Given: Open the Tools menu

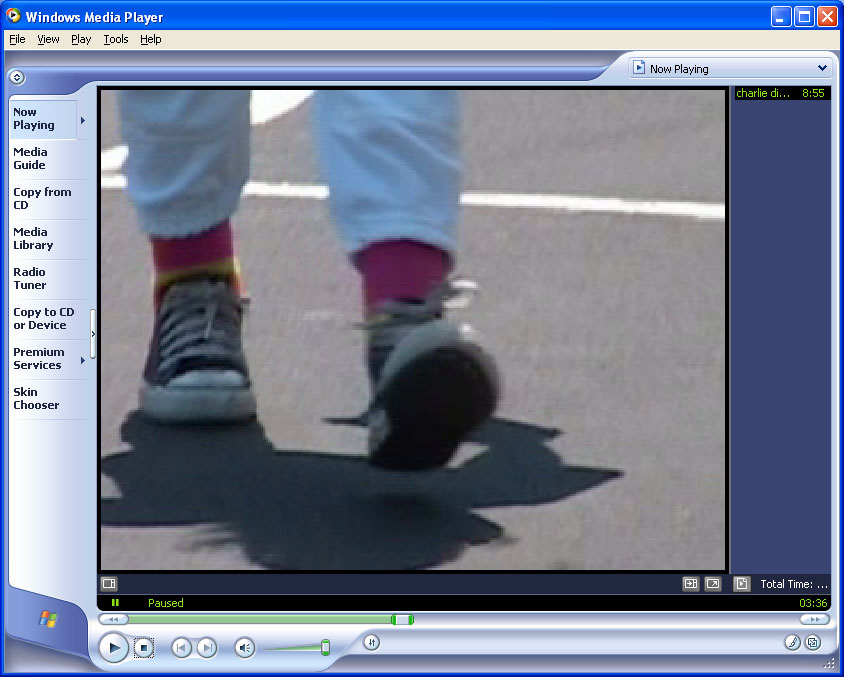Looking at the screenshot, I should [x=116, y=39].
